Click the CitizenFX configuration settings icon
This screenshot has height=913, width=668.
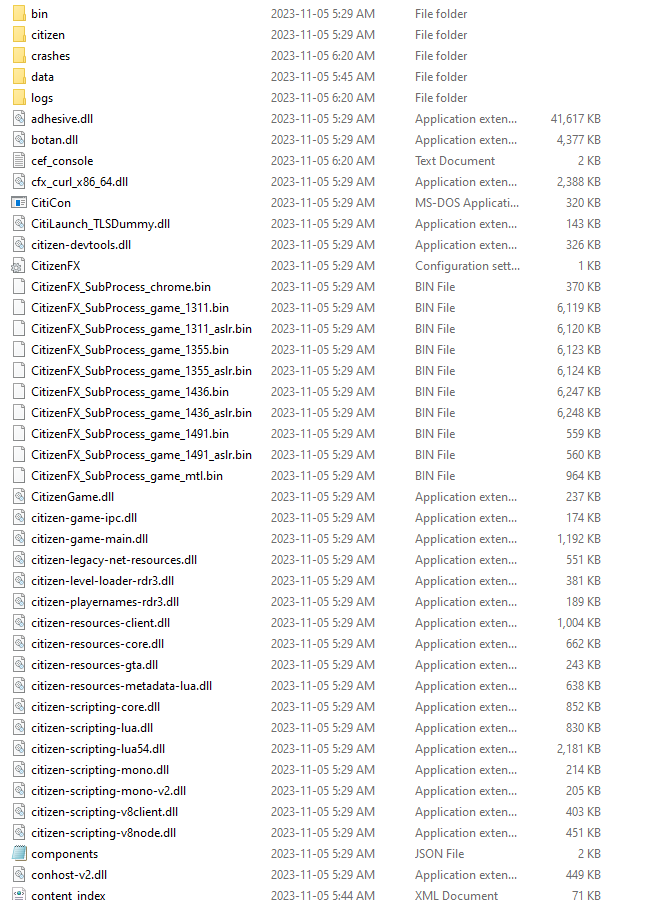pyautogui.click(x=19, y=266)
